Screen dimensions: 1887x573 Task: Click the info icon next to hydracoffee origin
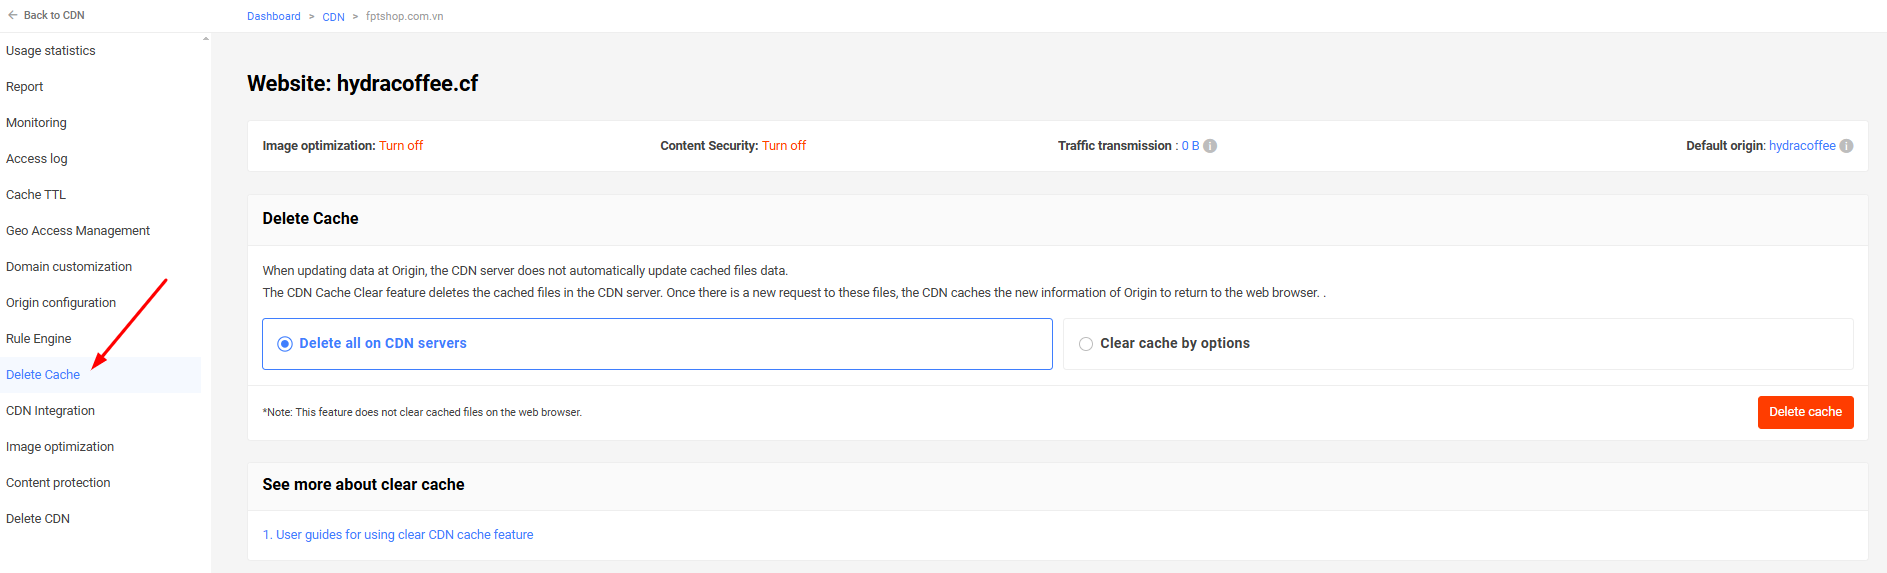click(1846, 146)
